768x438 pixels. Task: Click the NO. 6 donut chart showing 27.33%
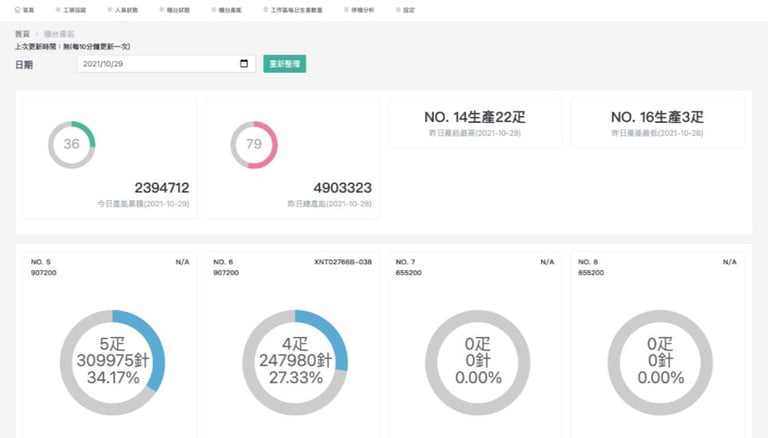coord(295,362)
